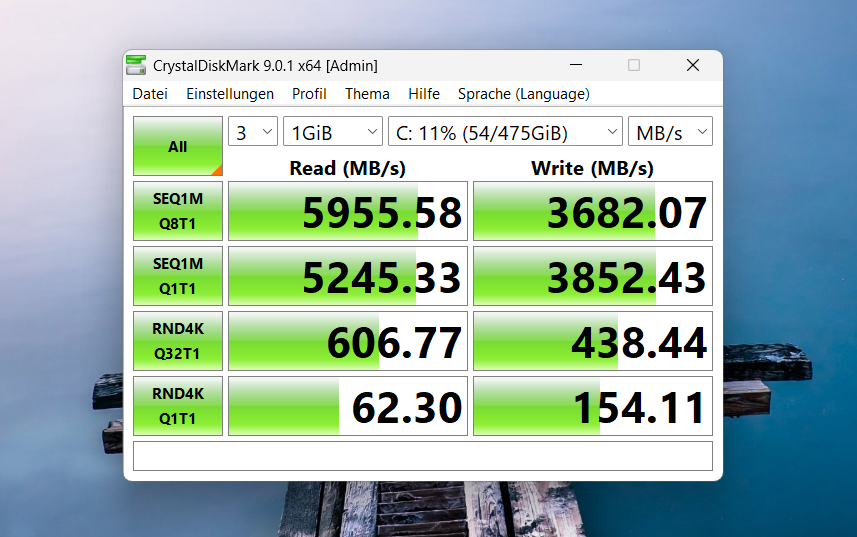This screenshot has height=537, width=857.
Task: Click the SEQ1M Q1T1 read result 5245.33
Action: (348, 276)
